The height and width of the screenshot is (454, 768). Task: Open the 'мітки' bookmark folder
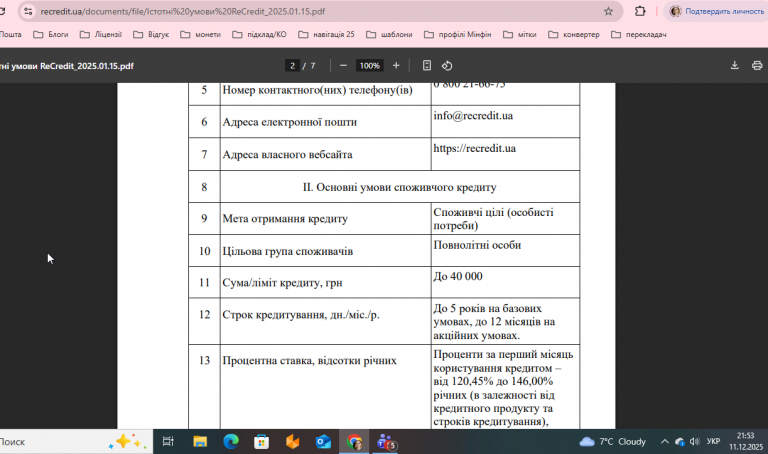point(520,34)
